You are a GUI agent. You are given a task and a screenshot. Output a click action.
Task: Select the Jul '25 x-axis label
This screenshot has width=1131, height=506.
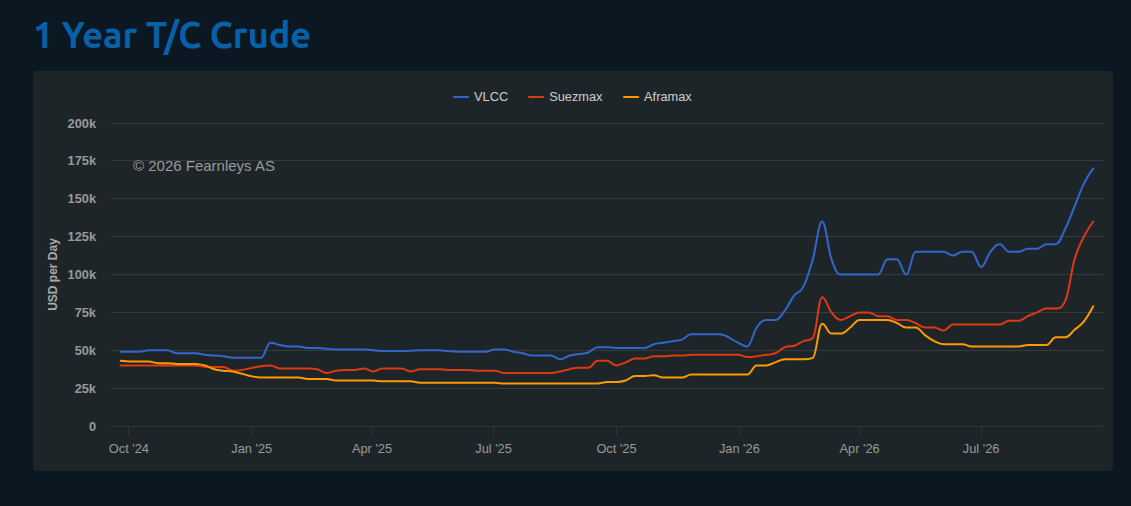(493, 449)
